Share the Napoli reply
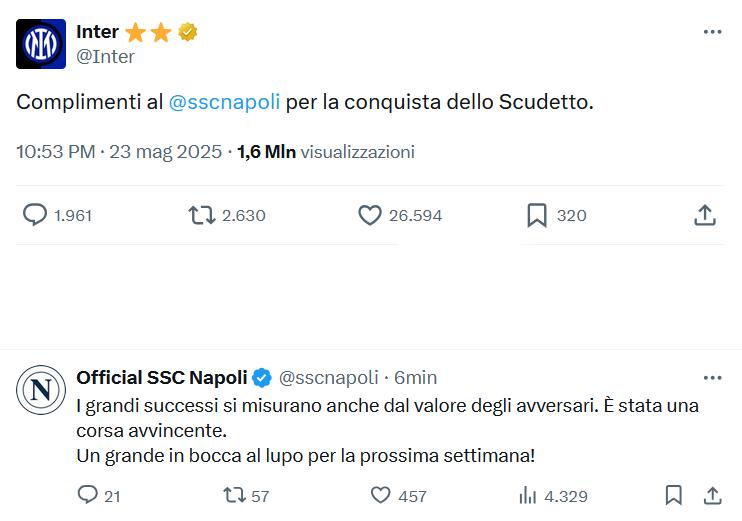Screen dimensions: 742x521 tap(712, 495)
